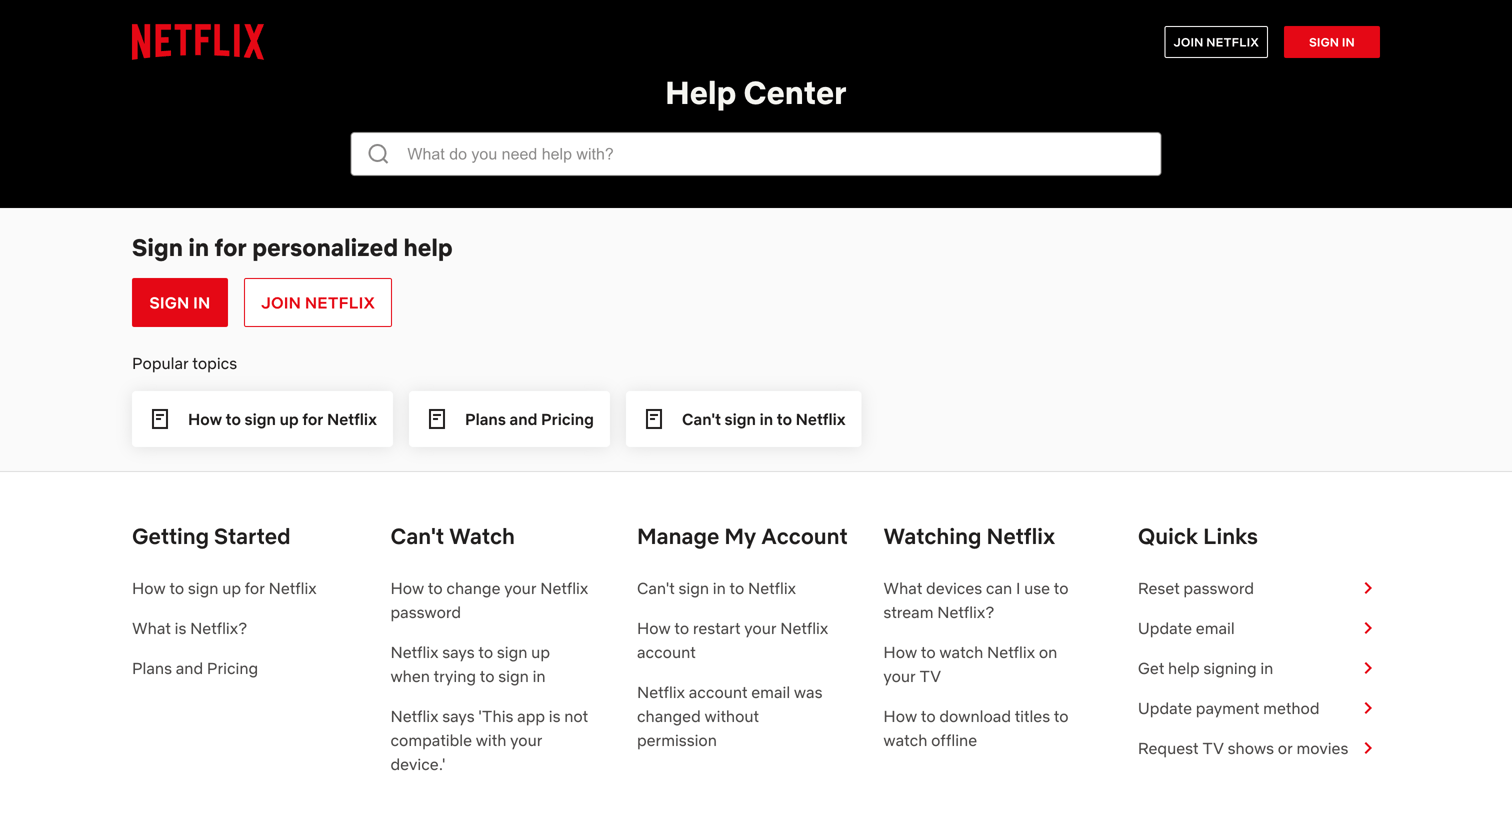Viewport: 1512px width, 814px height.
Task: Click the 'Quick Links' heading
Action: pos(1198,536)
